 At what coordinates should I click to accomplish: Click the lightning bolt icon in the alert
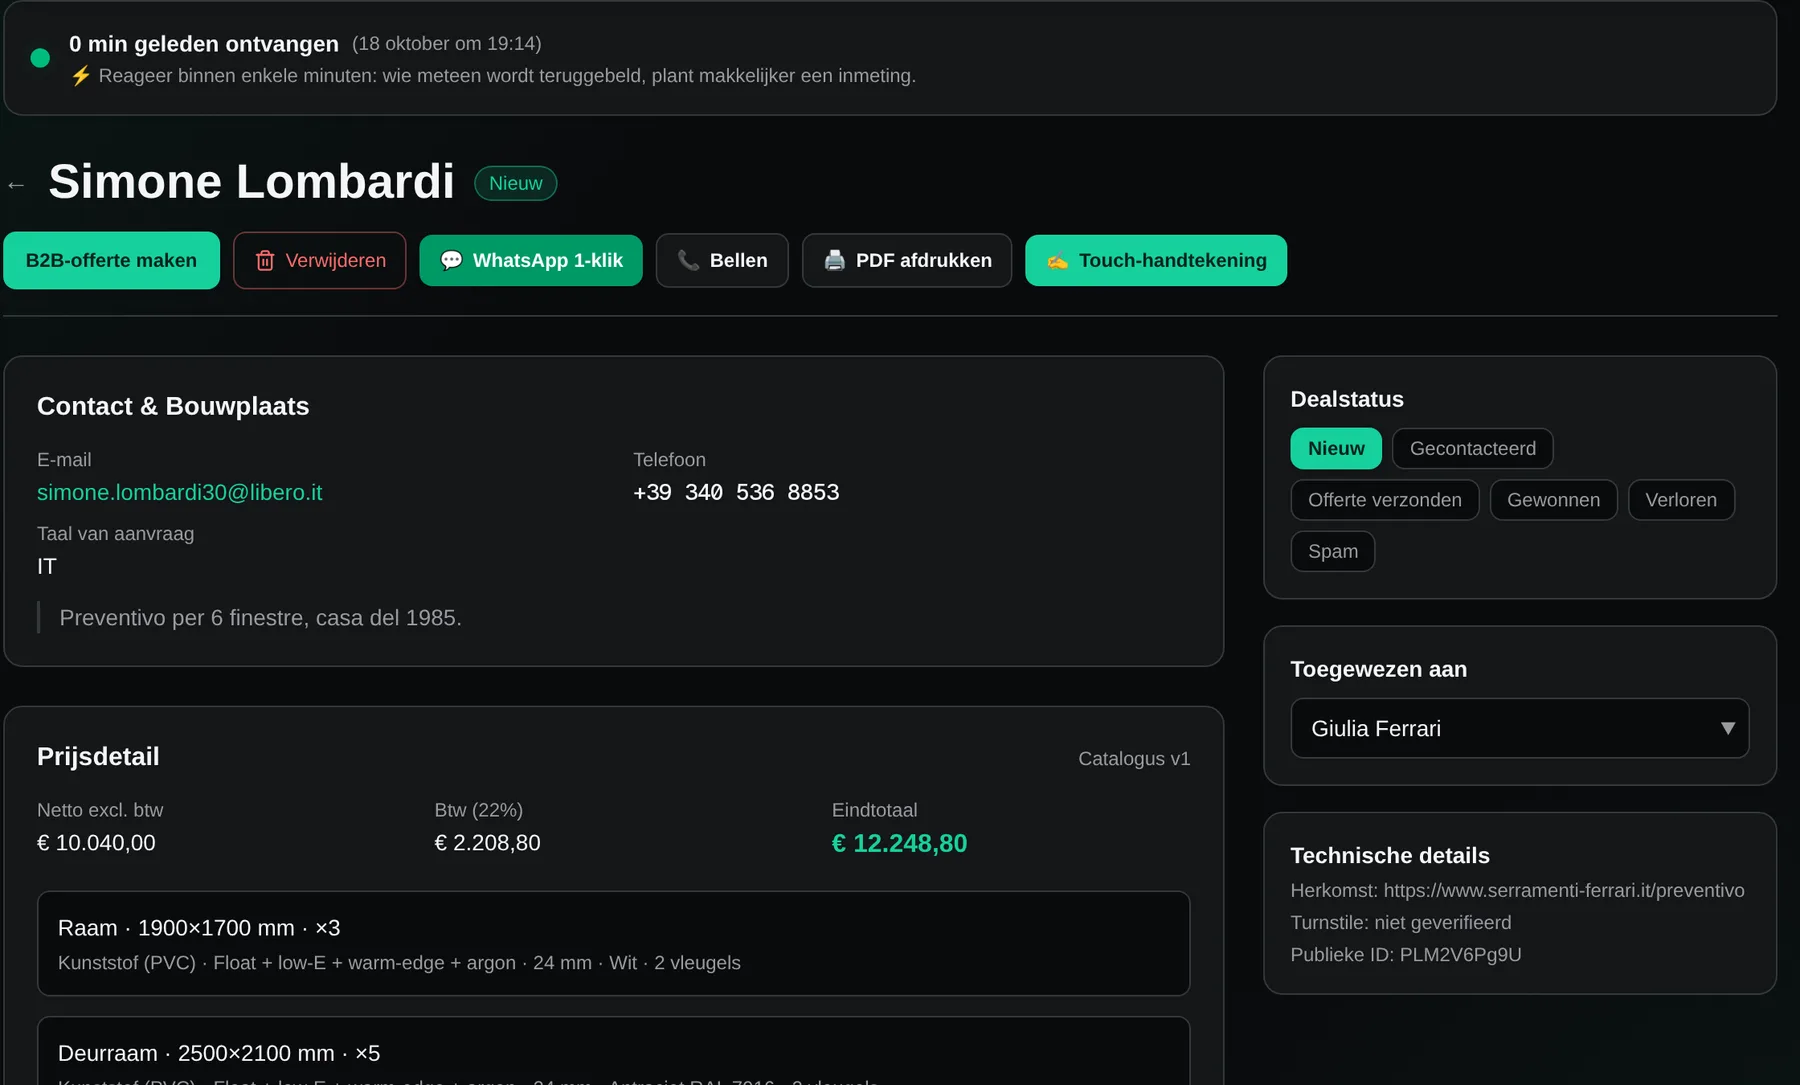[81, 76]
